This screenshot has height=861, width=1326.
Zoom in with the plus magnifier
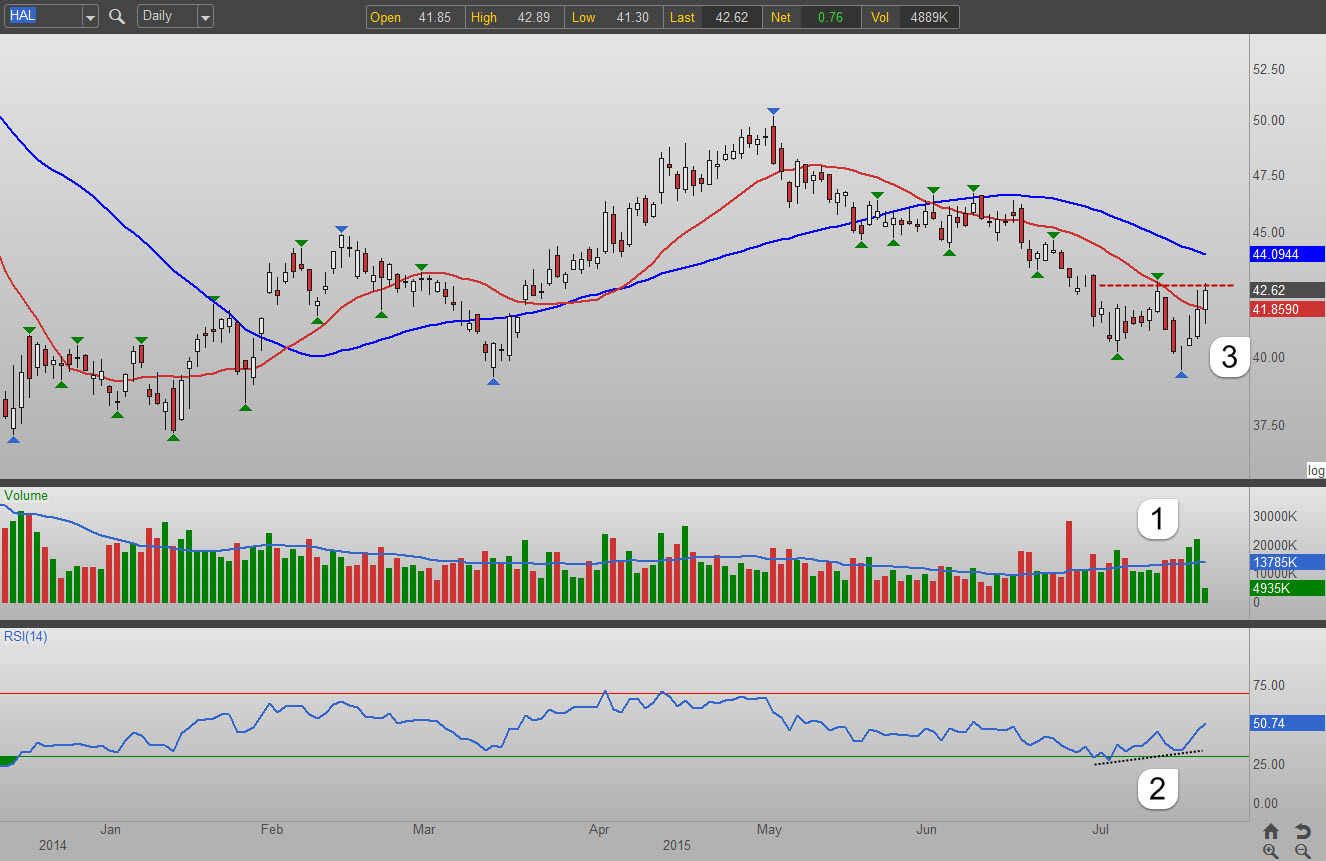point(1270,851)
